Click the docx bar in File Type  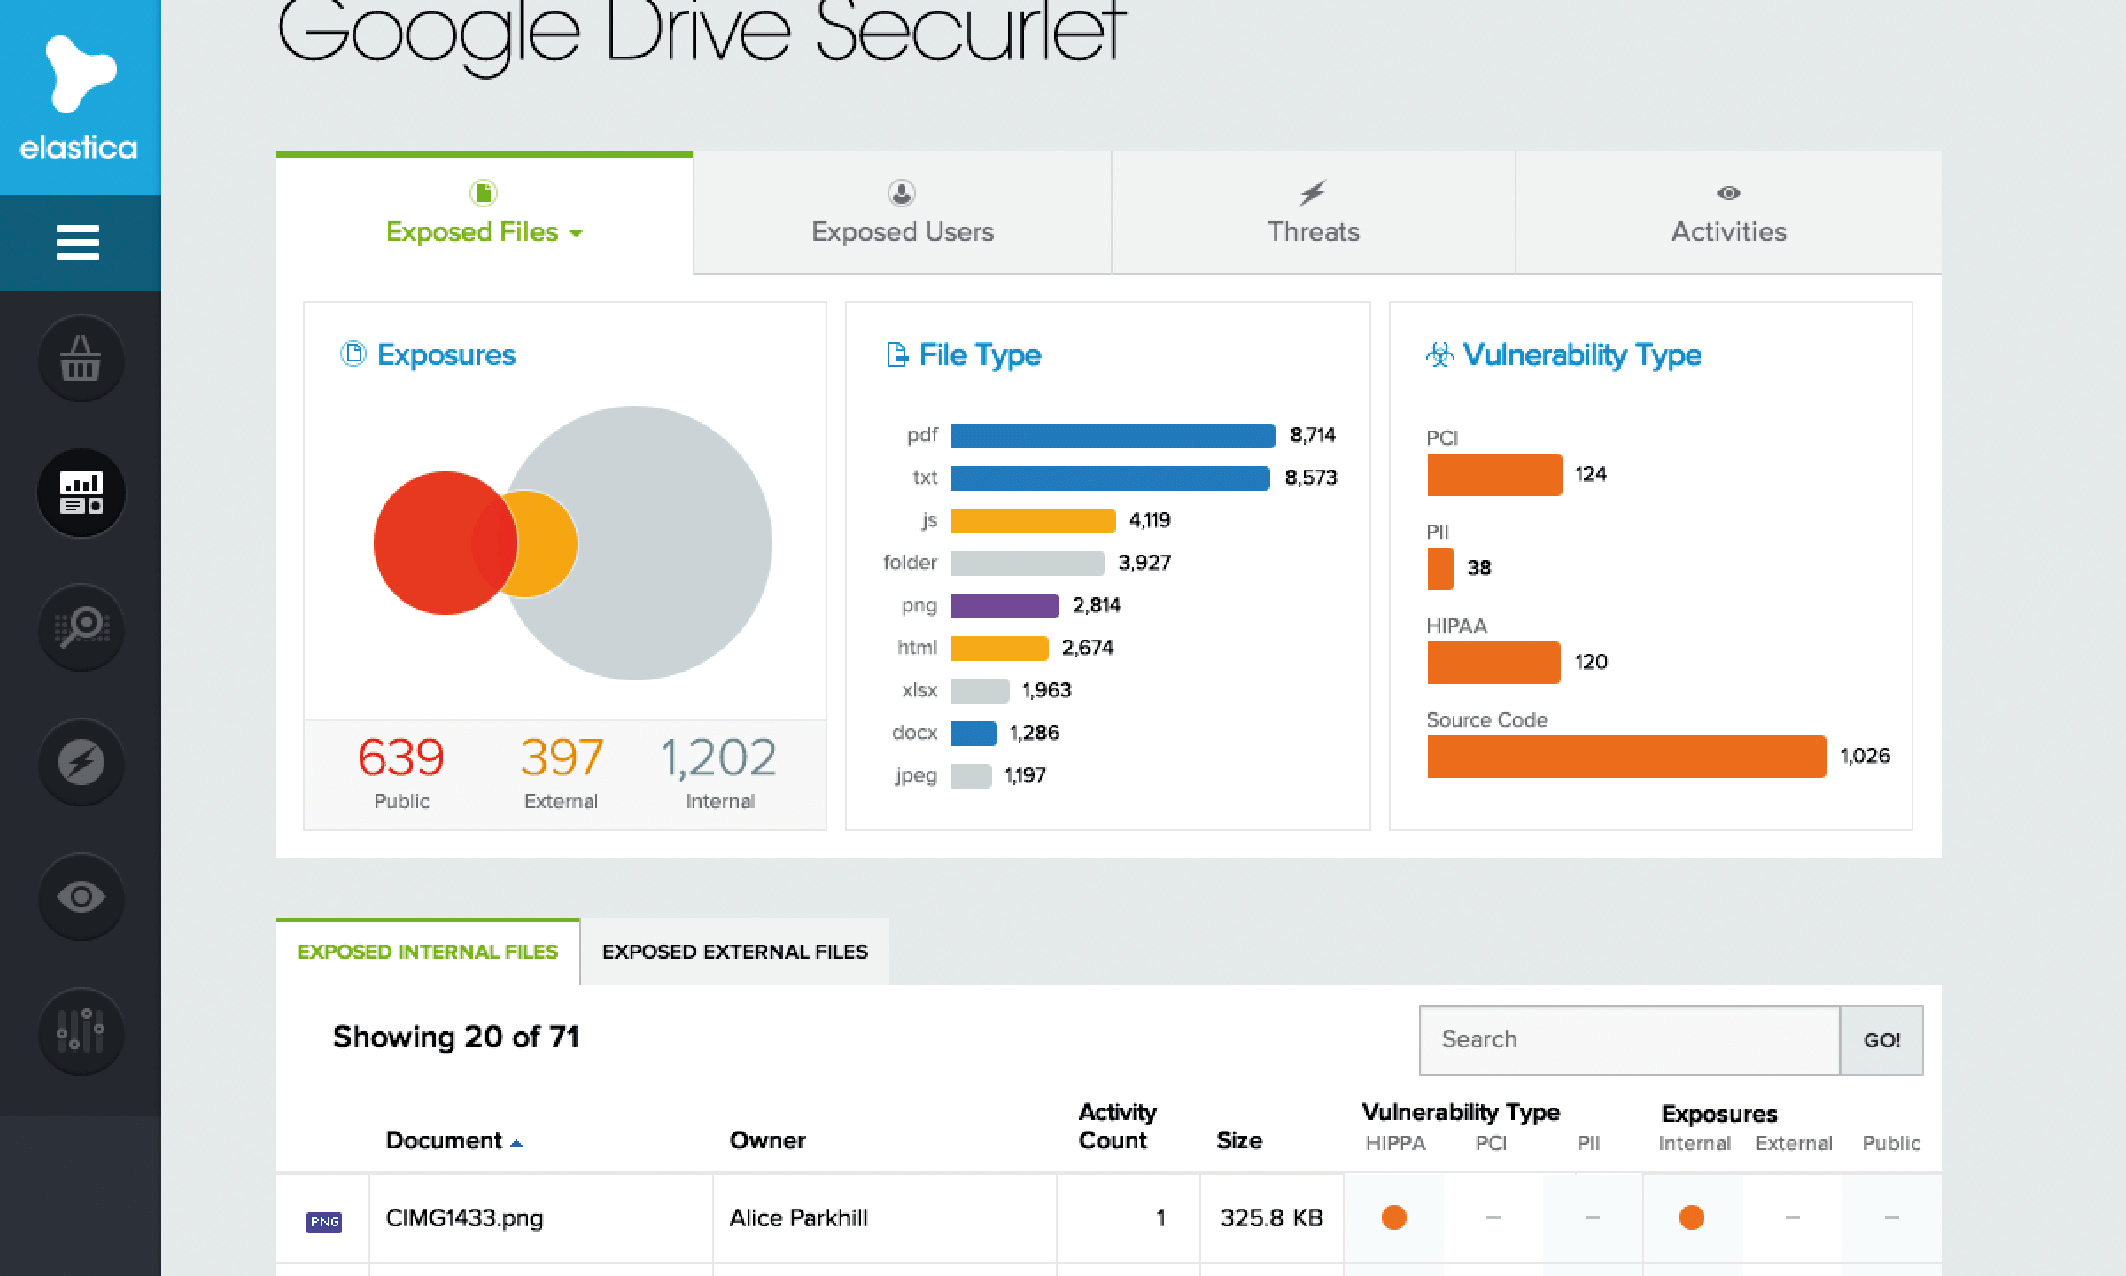click(x=974, y=733)
